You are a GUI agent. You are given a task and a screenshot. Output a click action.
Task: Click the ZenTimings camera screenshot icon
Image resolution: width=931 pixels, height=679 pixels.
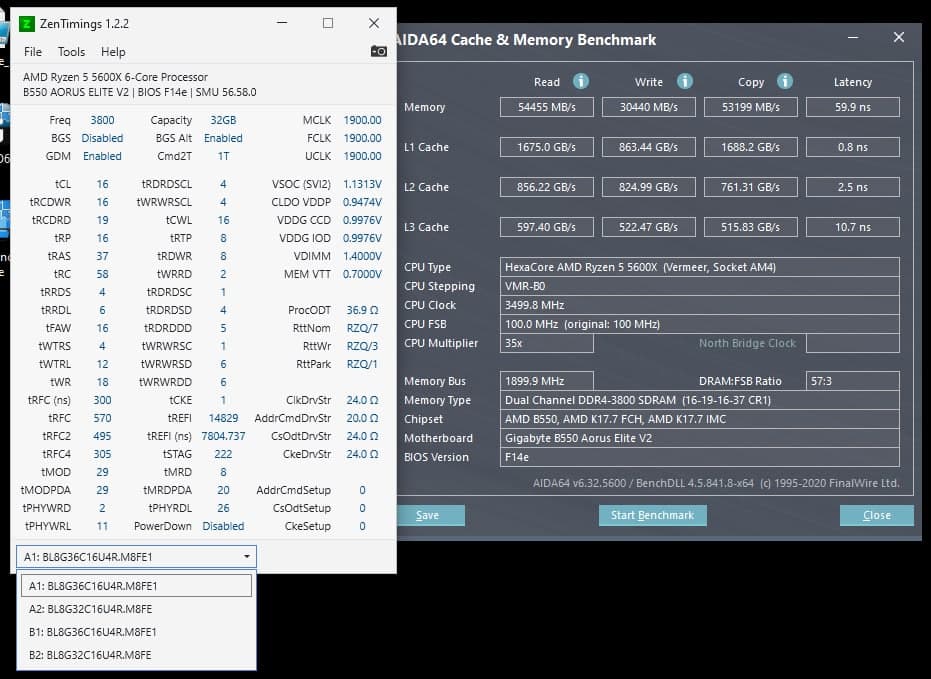(378, 52)
